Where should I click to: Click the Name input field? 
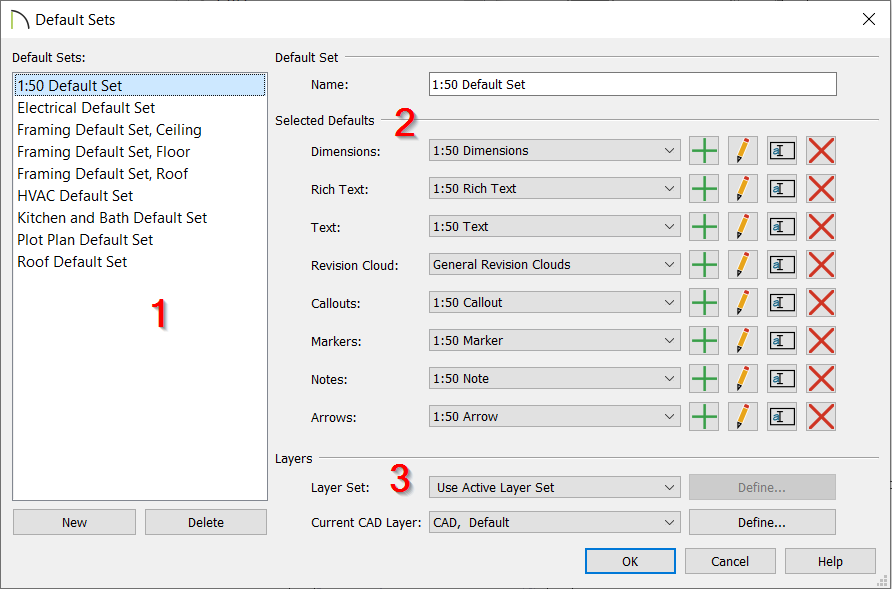pyautogui.click(x=633, y=84)
